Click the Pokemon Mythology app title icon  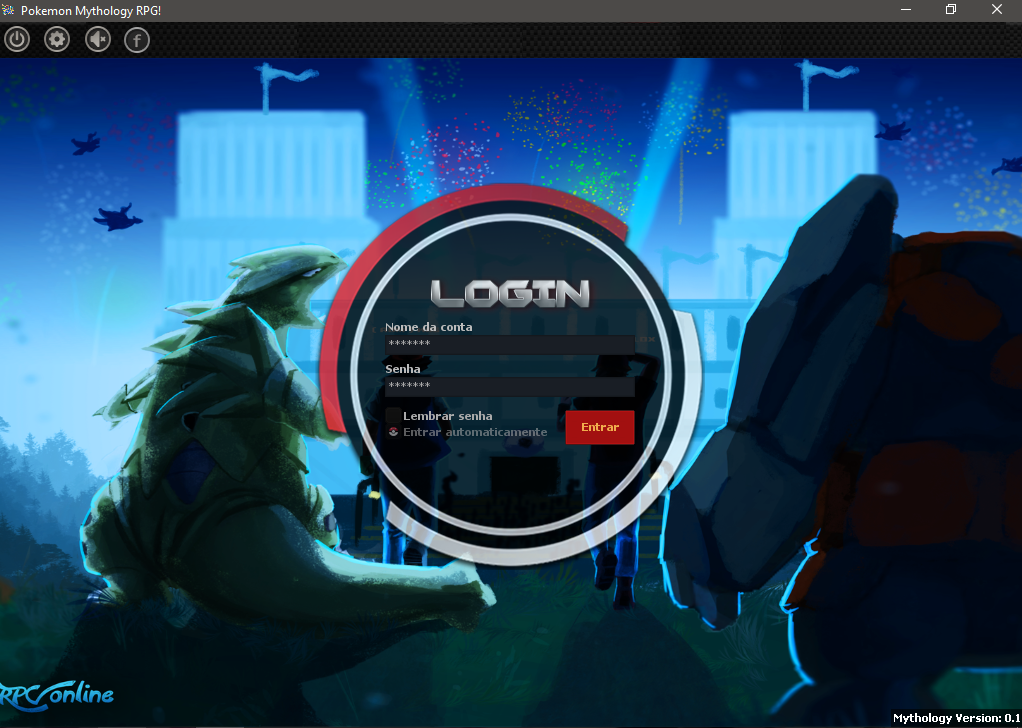pos(8,10)
